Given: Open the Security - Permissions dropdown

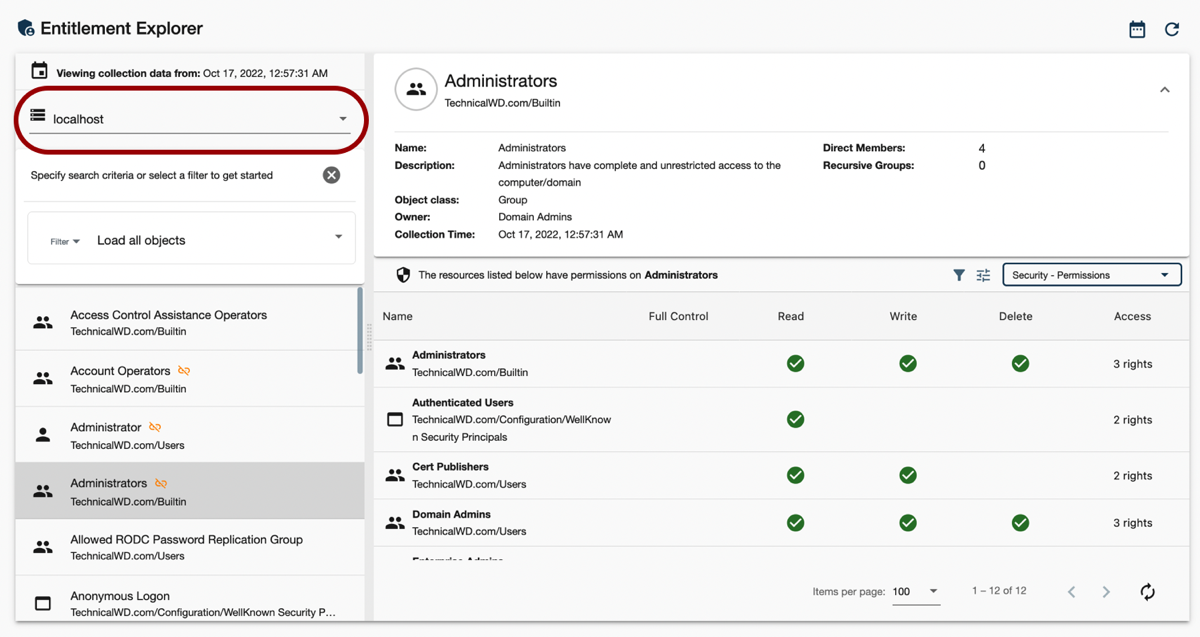Looking at the screenshot, I should click(1091, 275).
